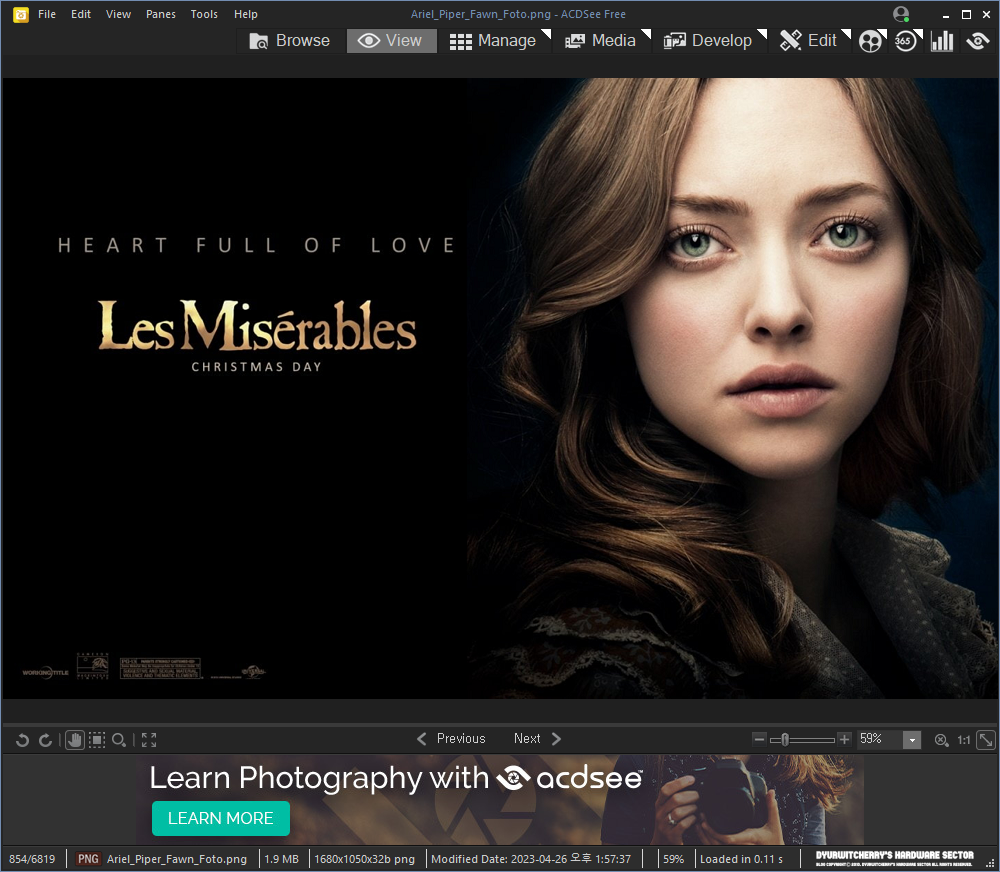Click the zoom out minus button

point(759,739)
